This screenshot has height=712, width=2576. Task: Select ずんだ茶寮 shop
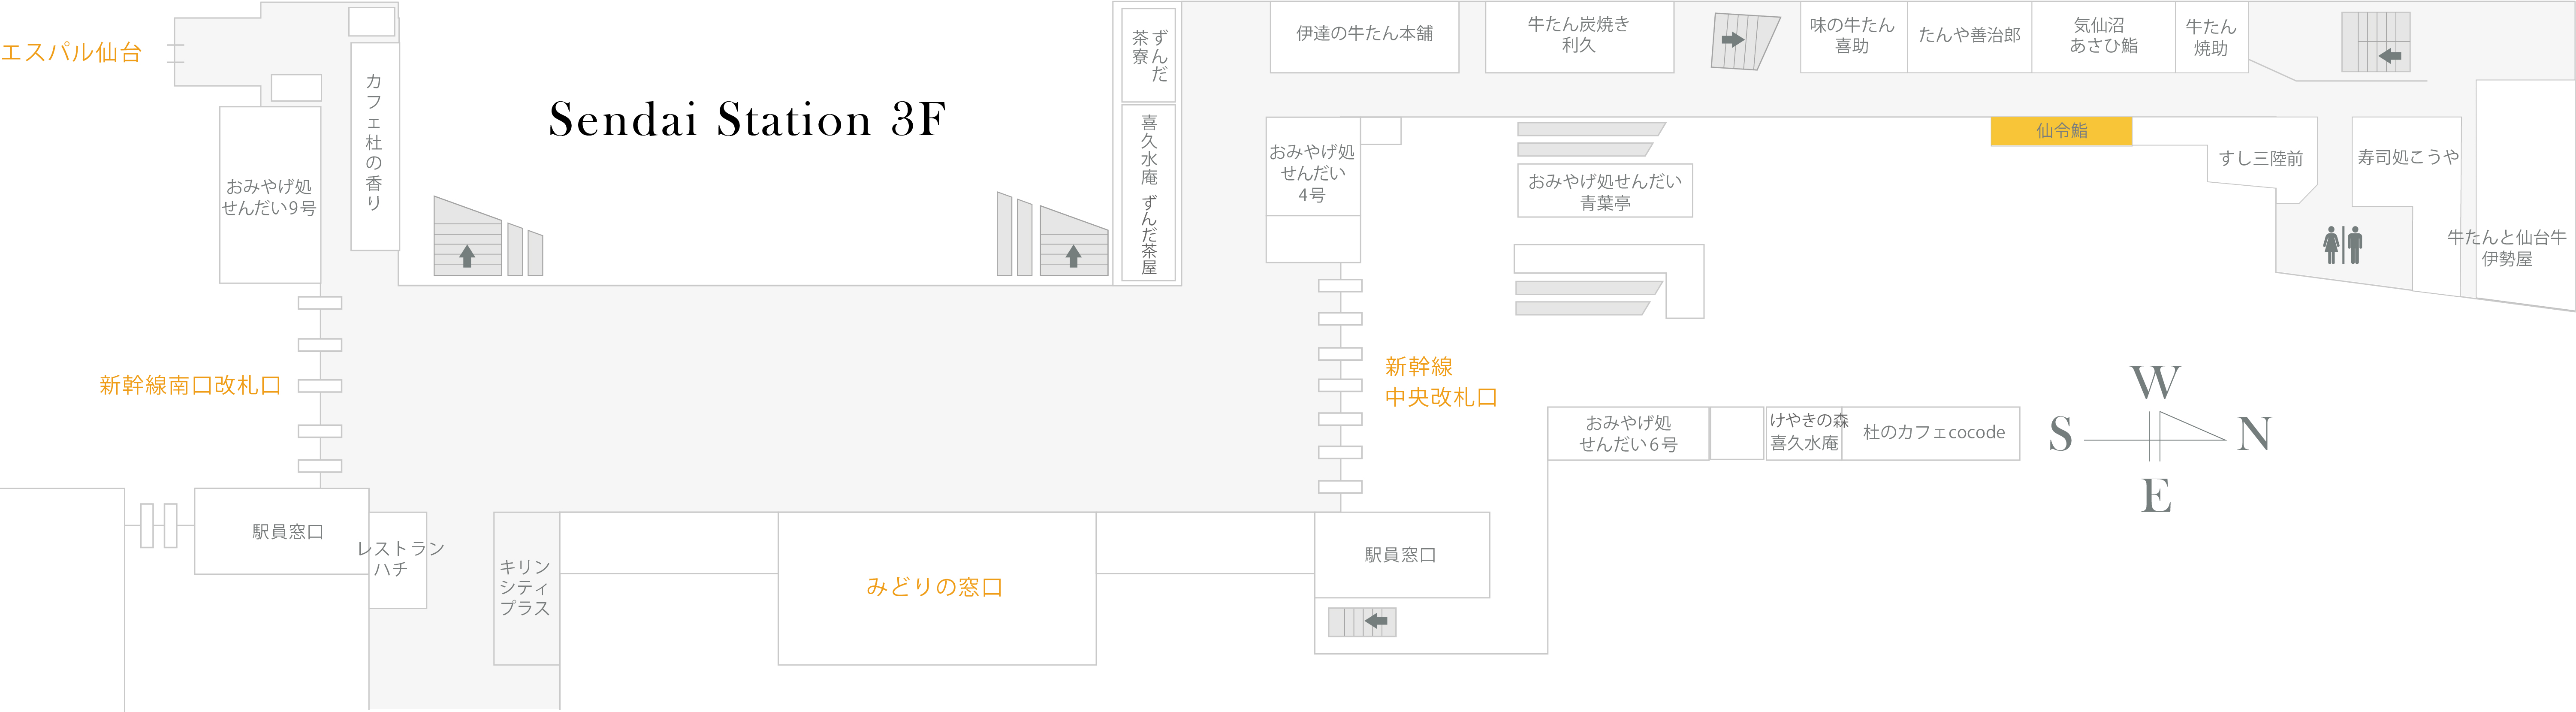(1148, 54)
